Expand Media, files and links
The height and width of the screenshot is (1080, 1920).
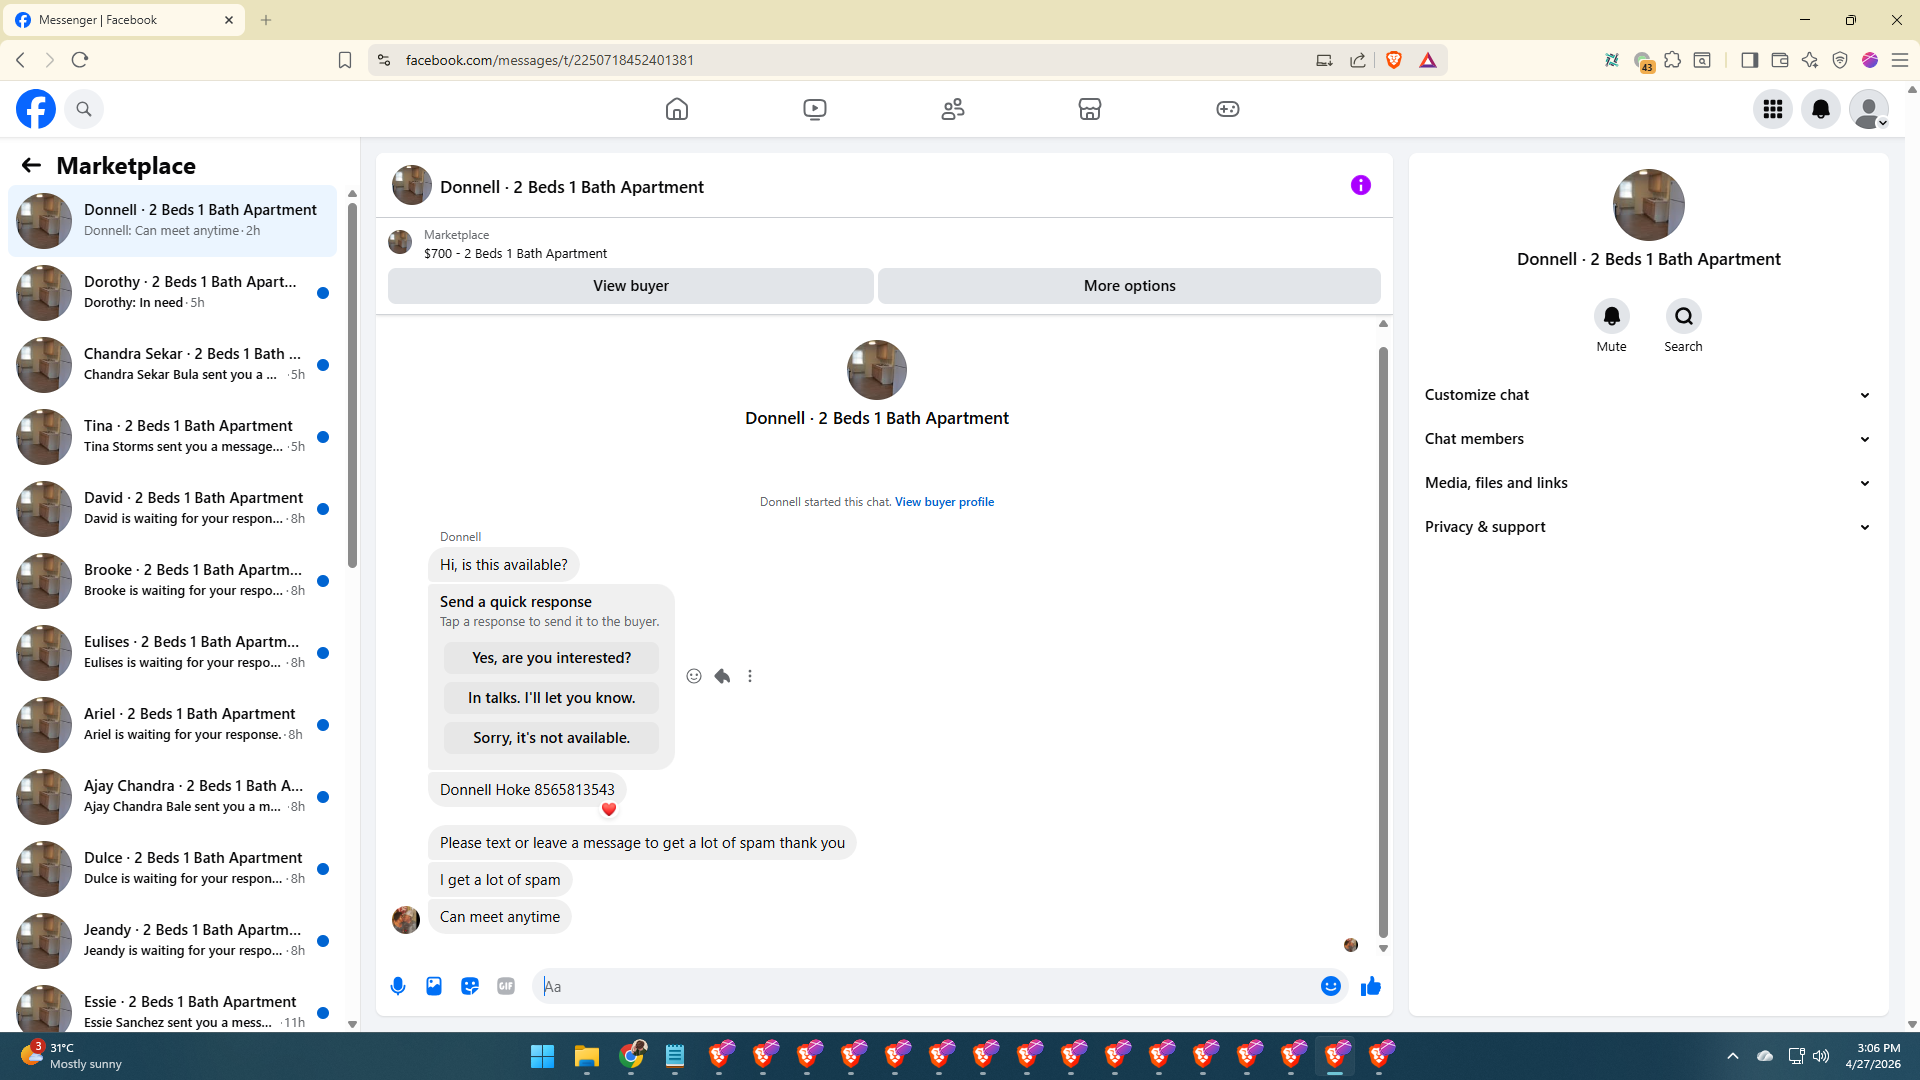[x=1648, y=483]
